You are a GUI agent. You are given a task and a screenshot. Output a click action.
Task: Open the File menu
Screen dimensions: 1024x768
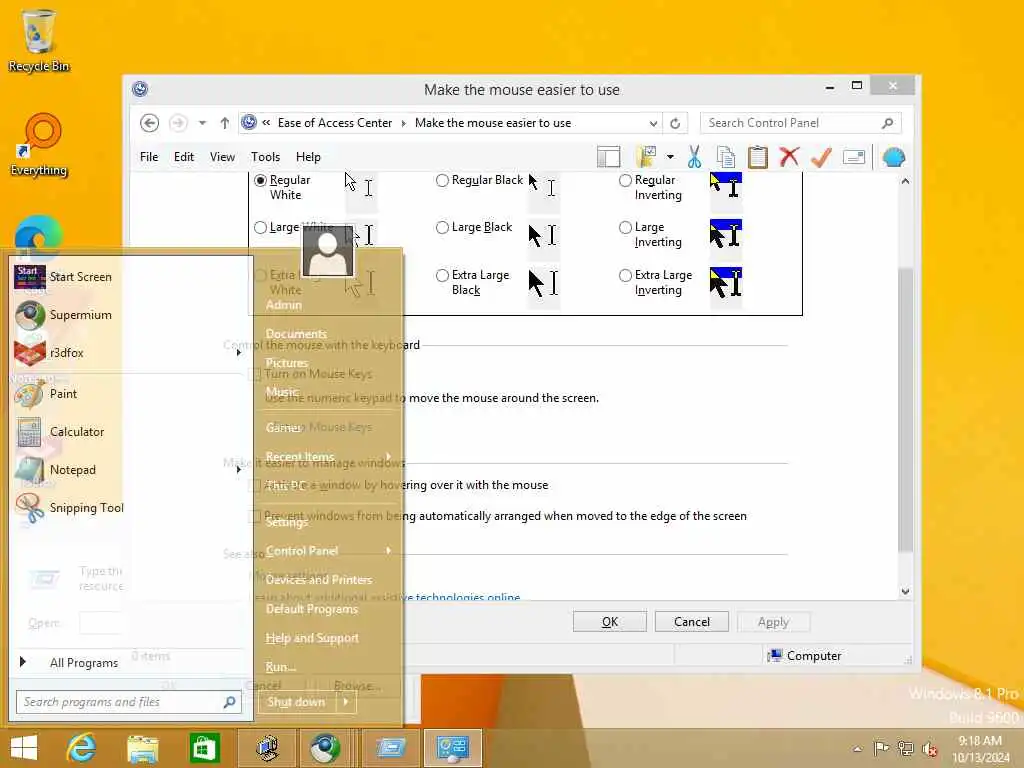coord(149,157)
